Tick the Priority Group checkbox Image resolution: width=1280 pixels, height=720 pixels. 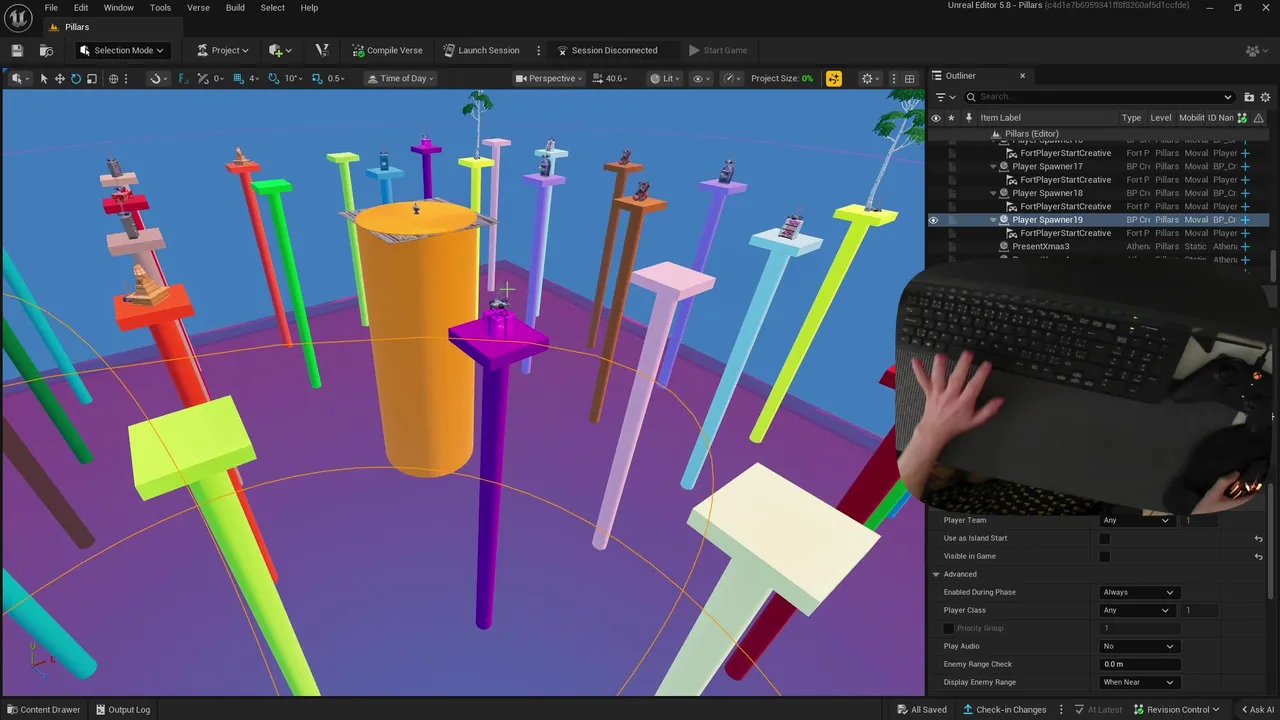pyautogui.click(x=949, y=628)
